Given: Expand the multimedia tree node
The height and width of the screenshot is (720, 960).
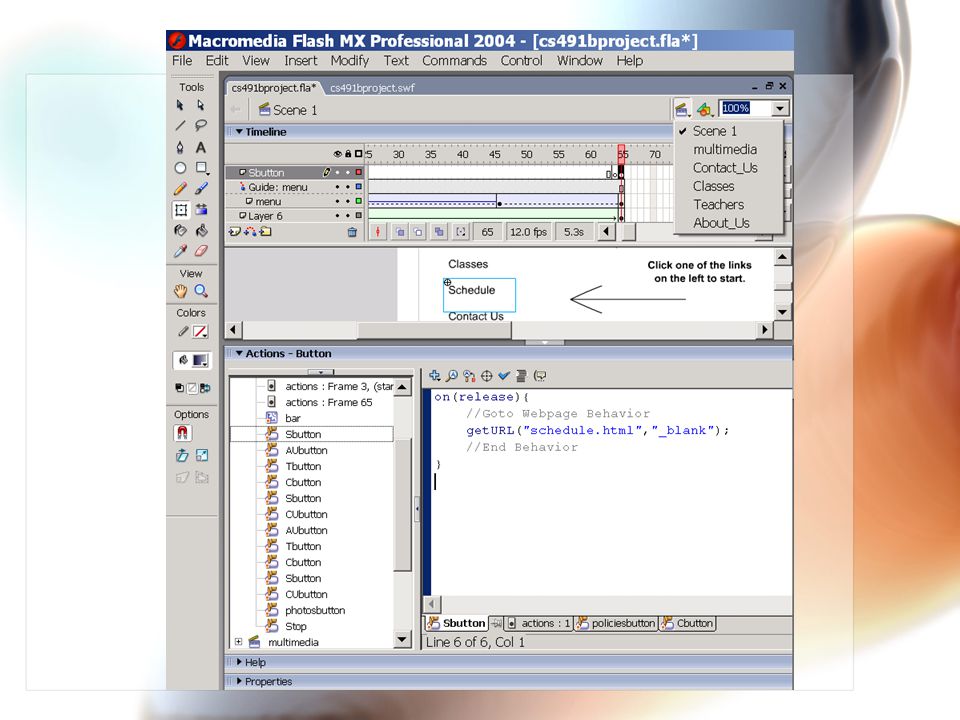Looking at the screenshot, I should pyautogui.click(x=238, y=642).
